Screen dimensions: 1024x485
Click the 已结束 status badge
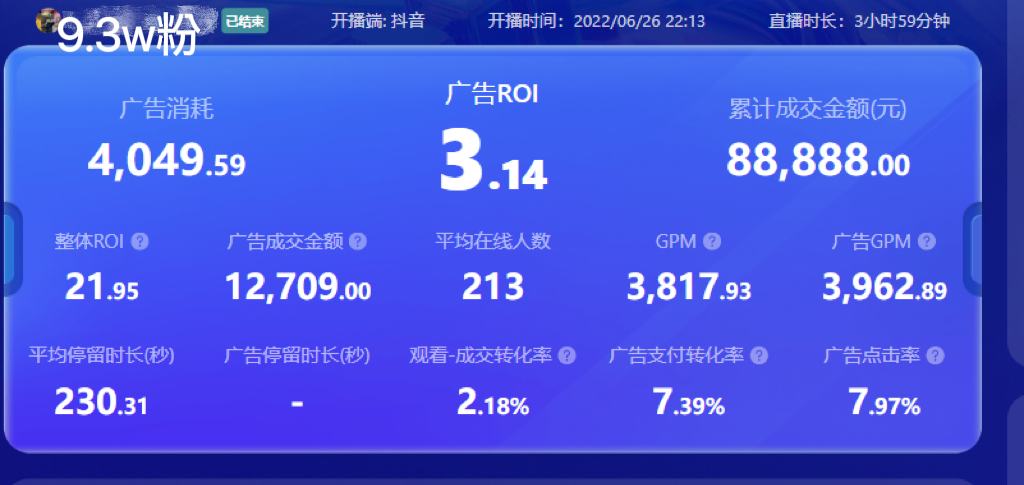(245, 21)
